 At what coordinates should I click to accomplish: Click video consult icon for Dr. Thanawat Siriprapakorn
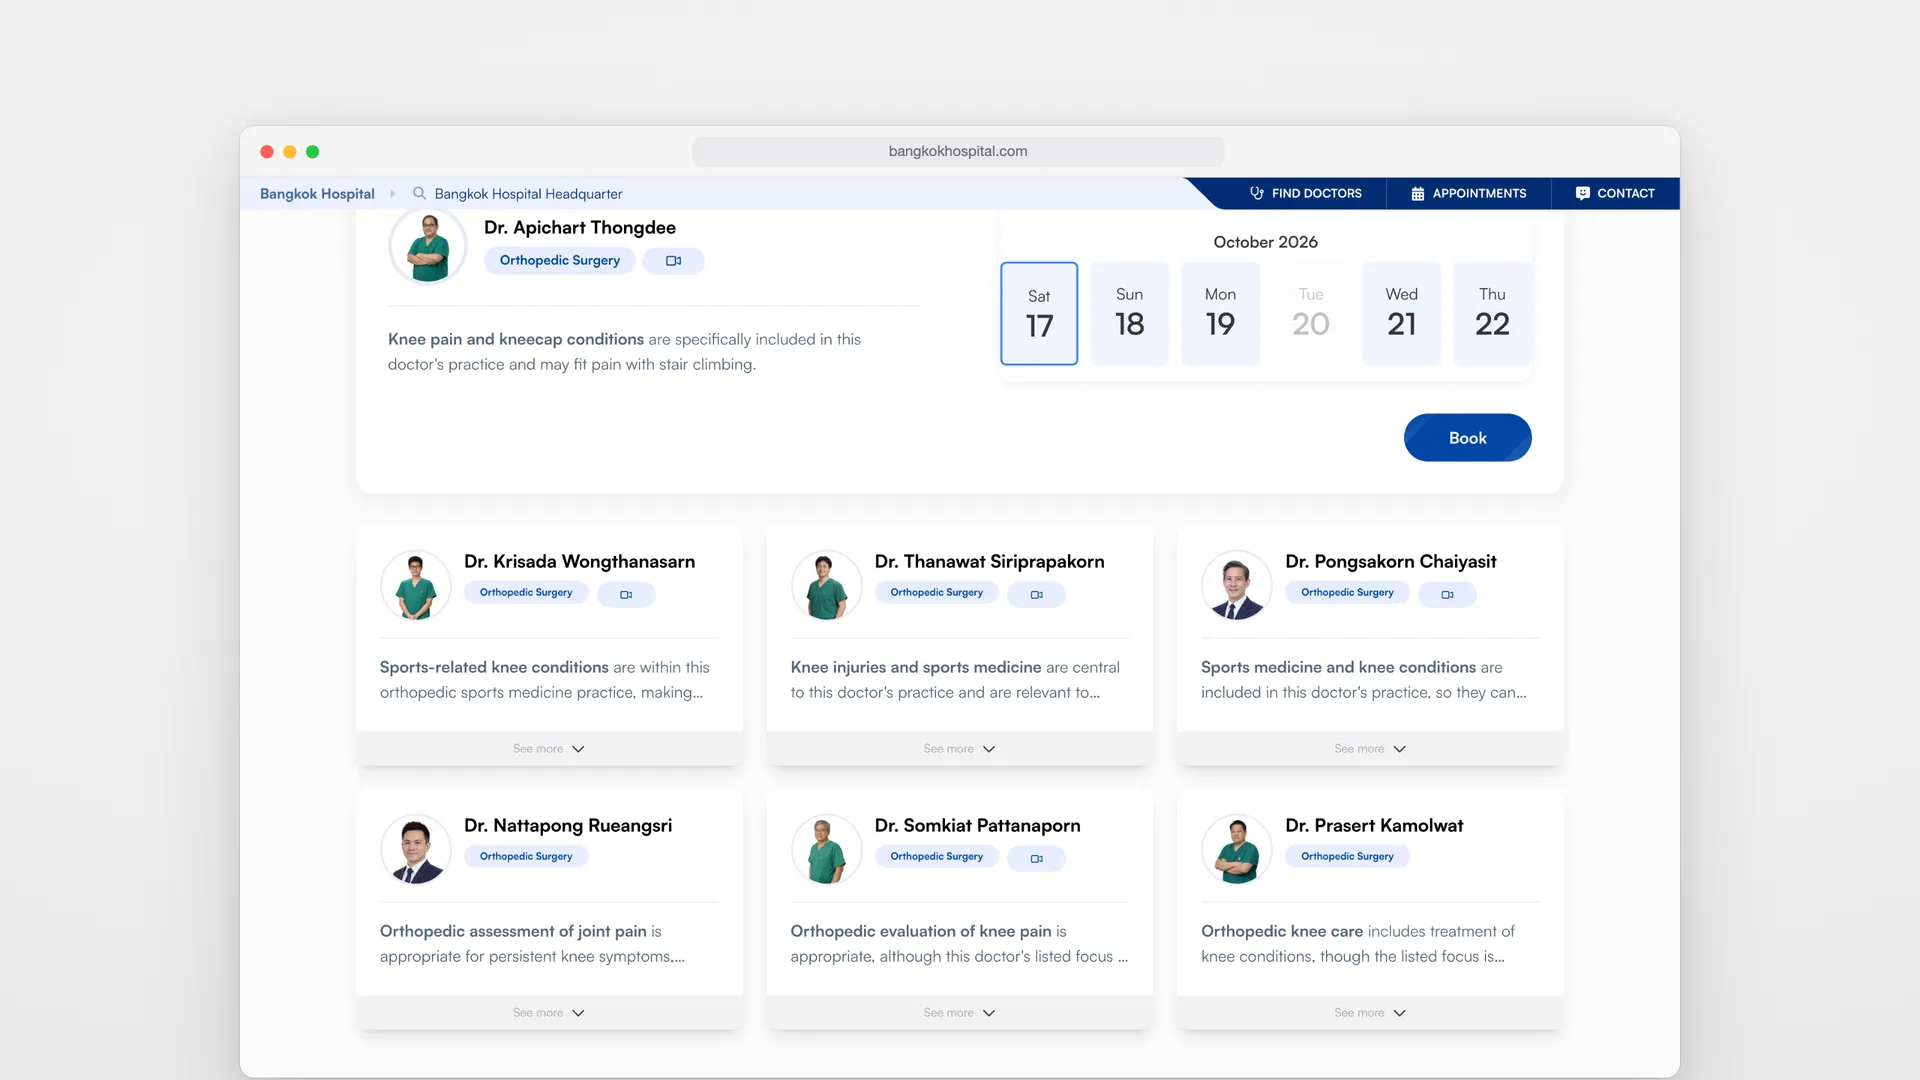tap(1036, 595)
